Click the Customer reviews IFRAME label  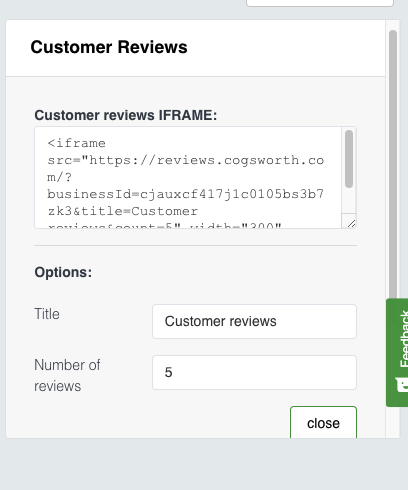click(126, 115)
